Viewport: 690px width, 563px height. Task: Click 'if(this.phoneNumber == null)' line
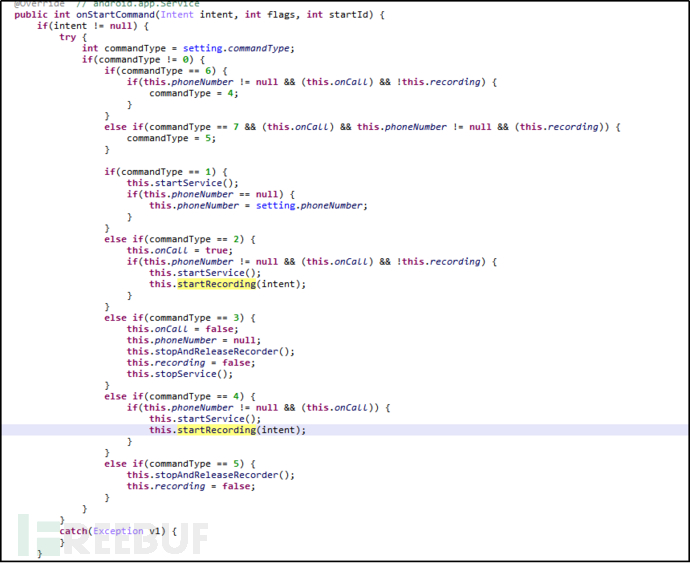click(210, 194)
